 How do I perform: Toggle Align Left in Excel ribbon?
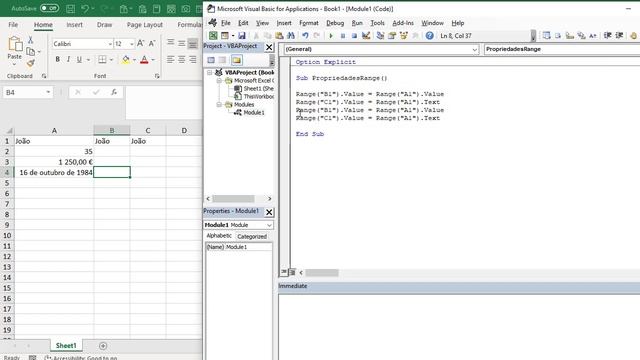coord(170,60)
